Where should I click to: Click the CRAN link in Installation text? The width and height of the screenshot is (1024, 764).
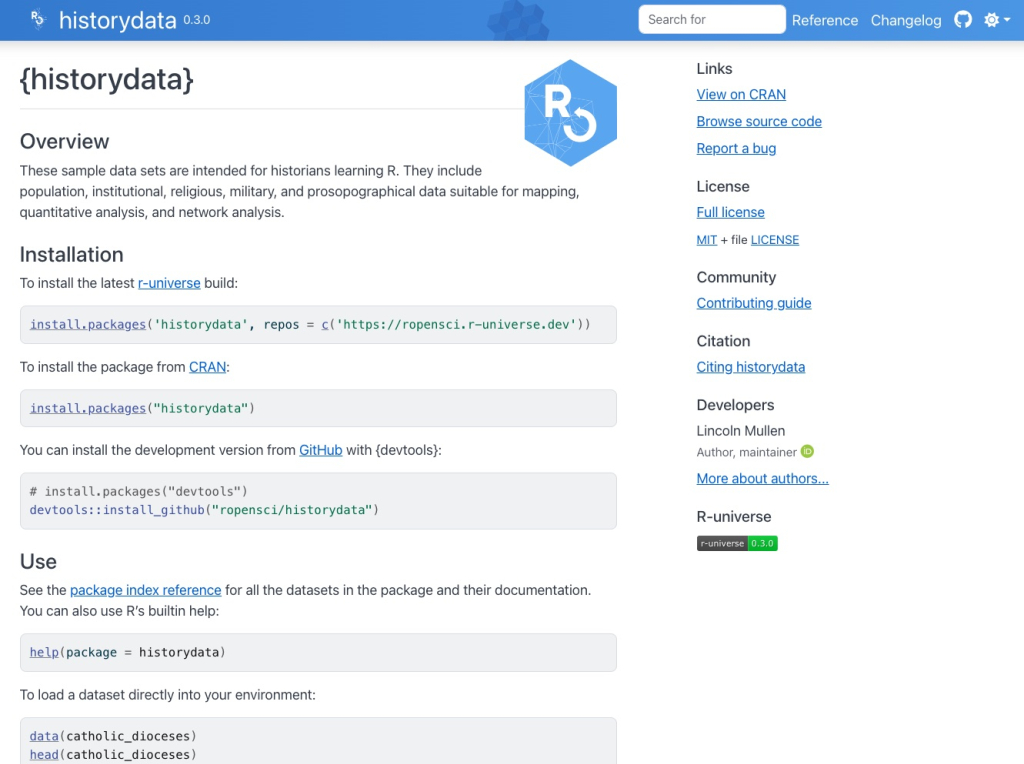[x=208, y=367]
